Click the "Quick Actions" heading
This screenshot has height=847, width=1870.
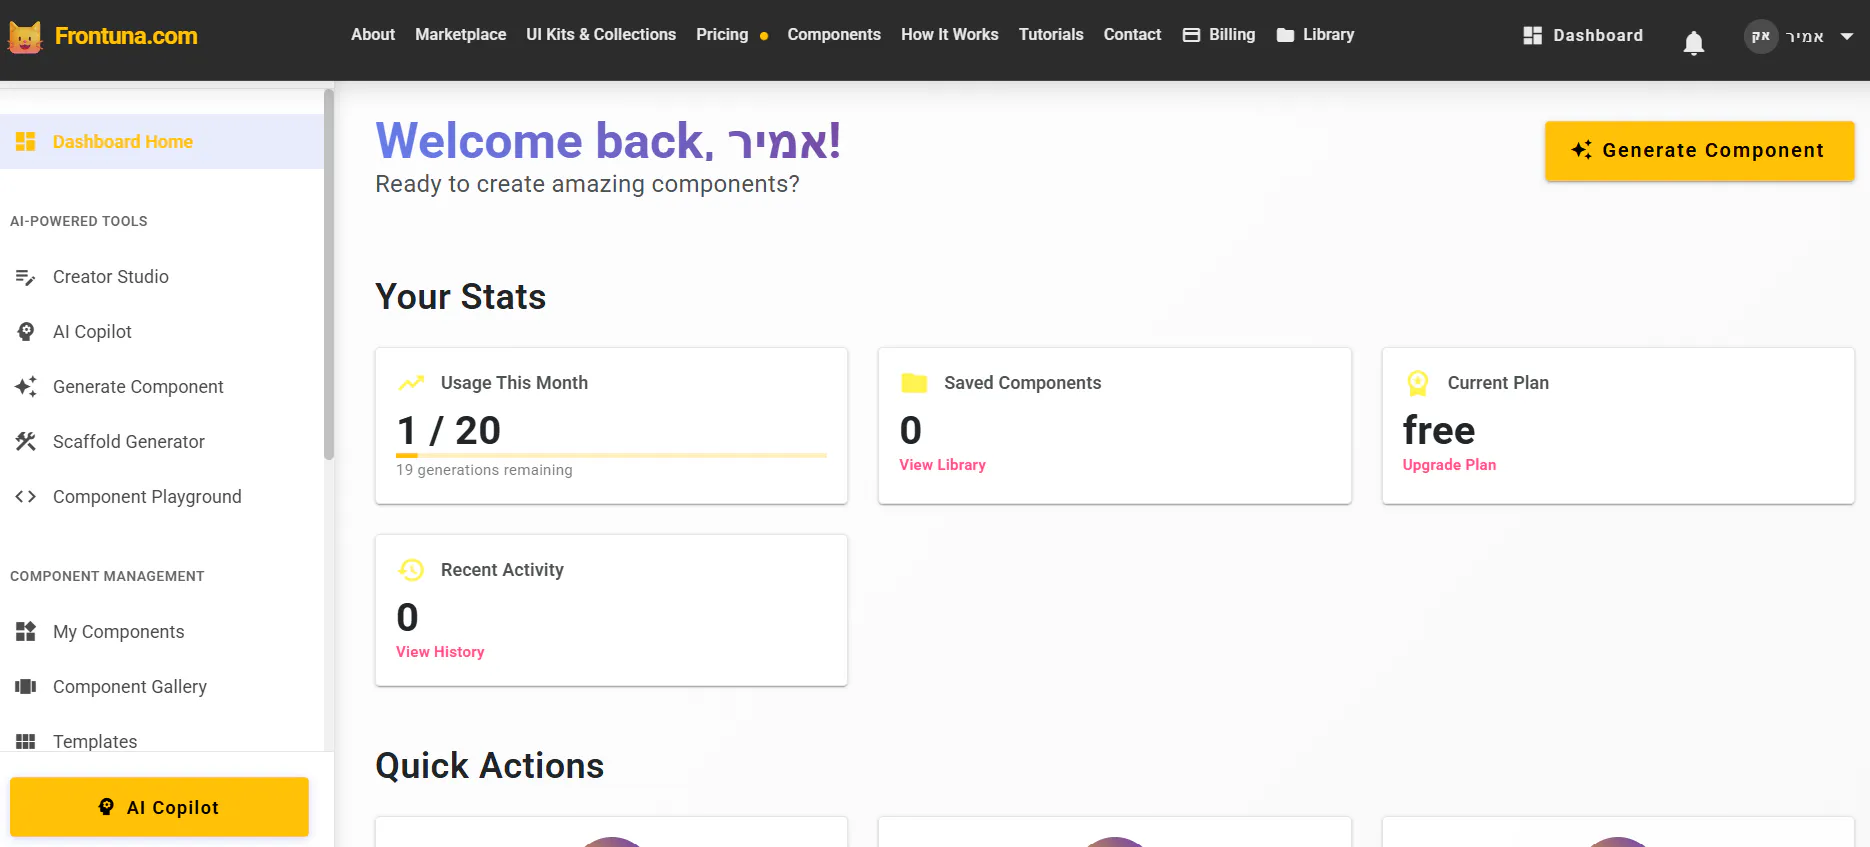tap(490, 766)
